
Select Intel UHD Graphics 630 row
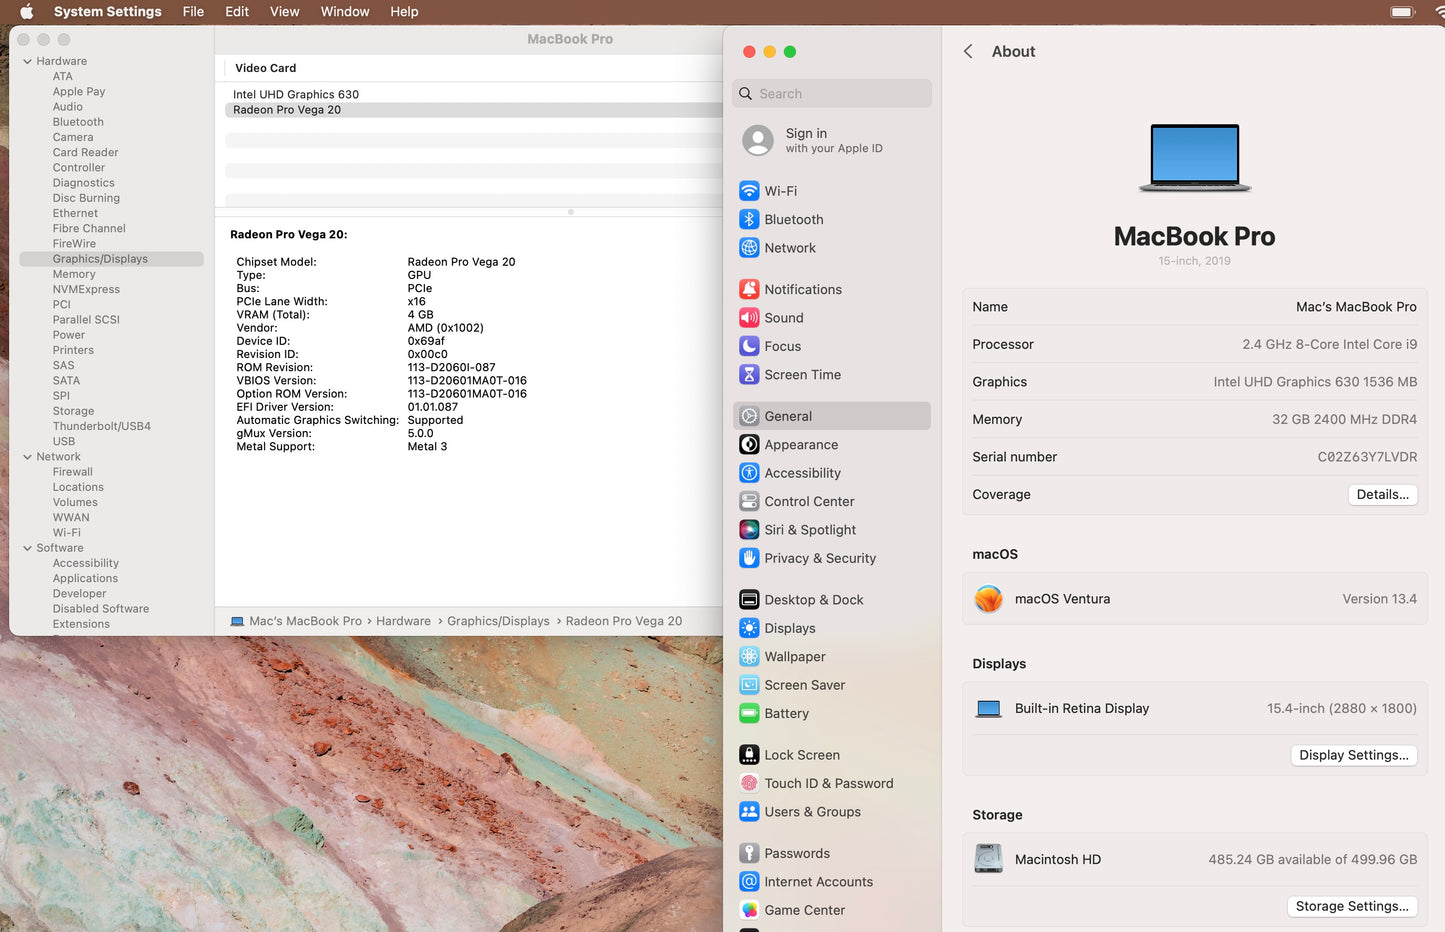[296, 95]
